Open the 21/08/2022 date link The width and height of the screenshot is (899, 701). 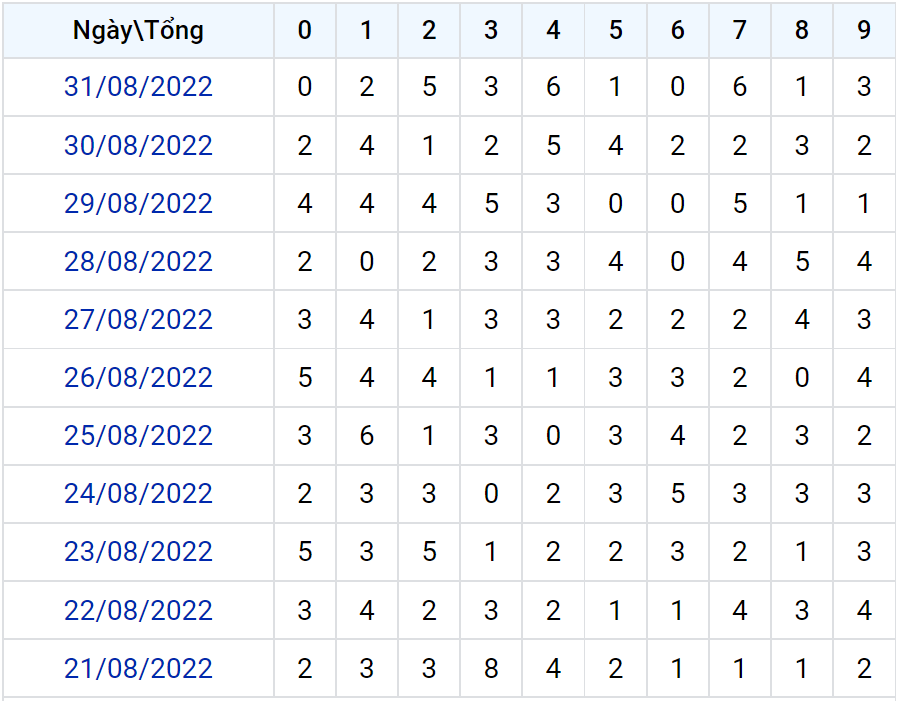[x=138, y=668]
